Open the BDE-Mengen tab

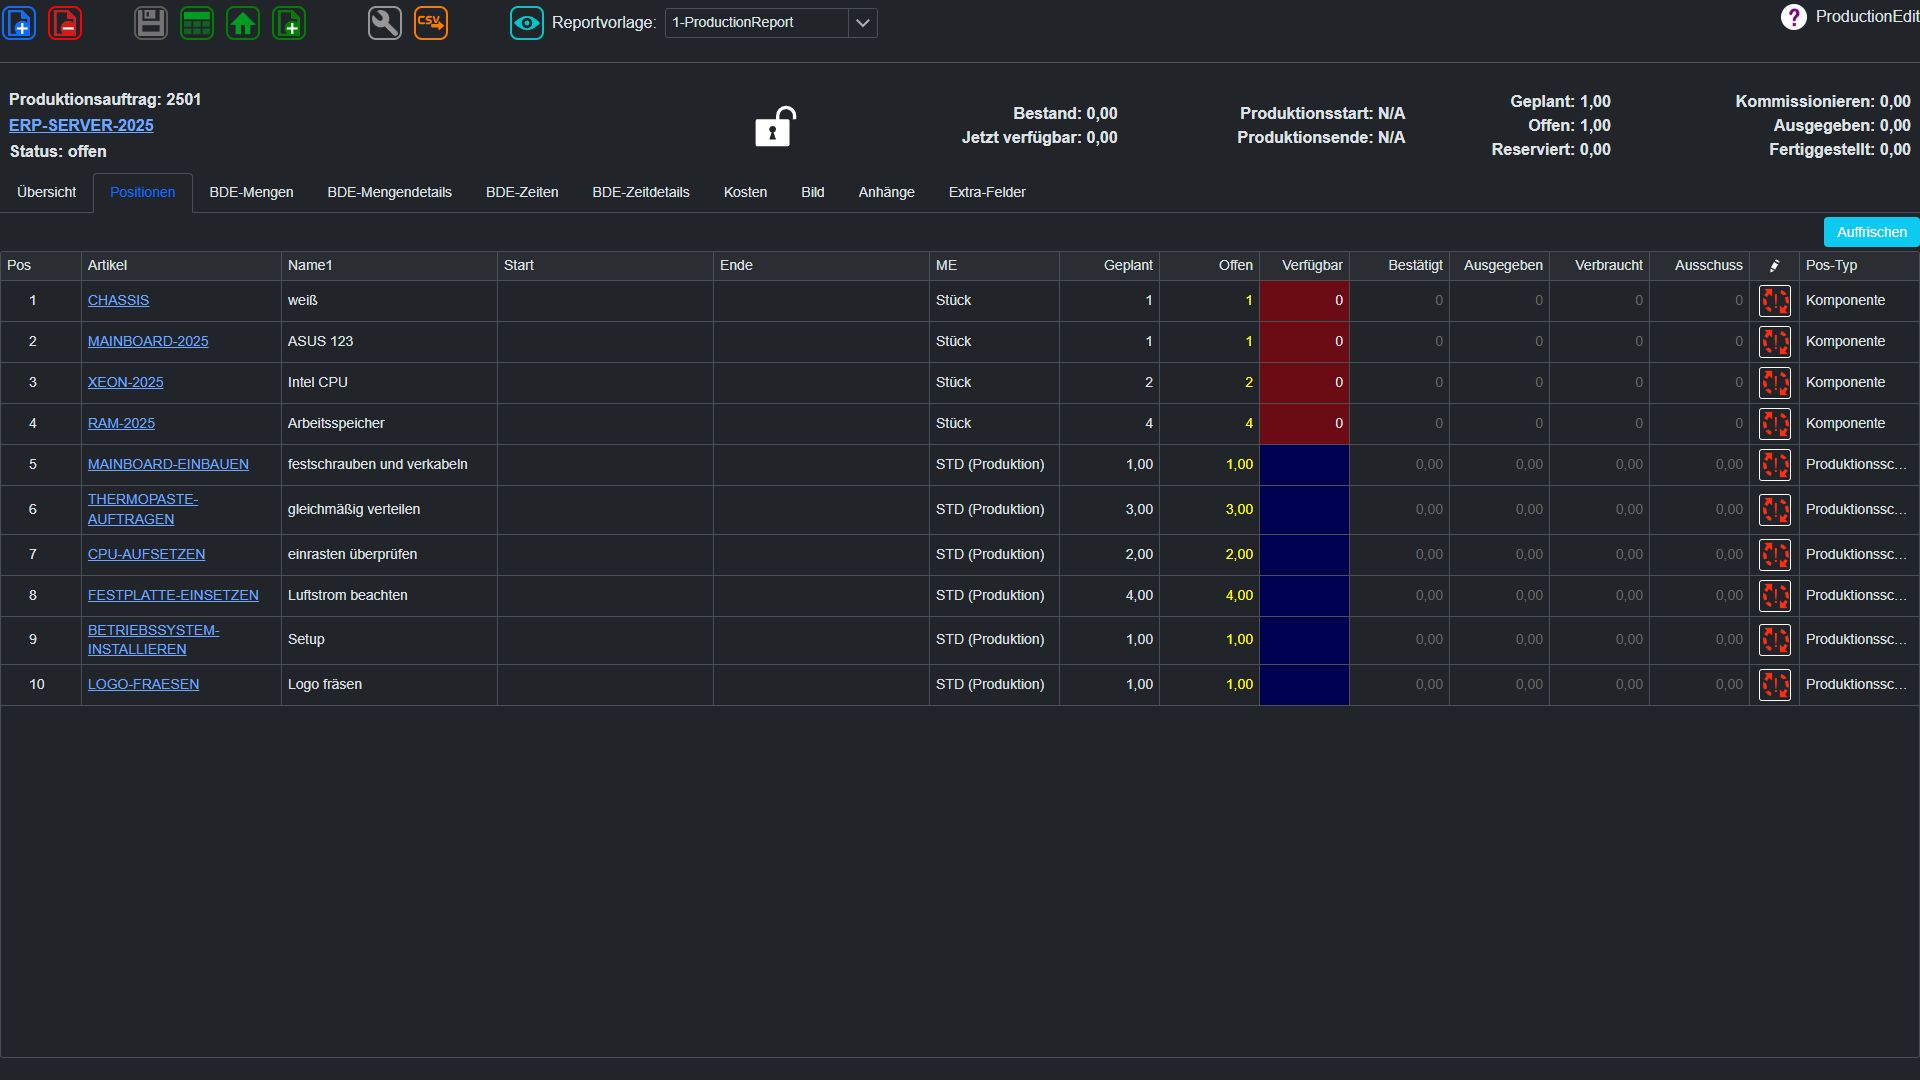pos(251,192)
